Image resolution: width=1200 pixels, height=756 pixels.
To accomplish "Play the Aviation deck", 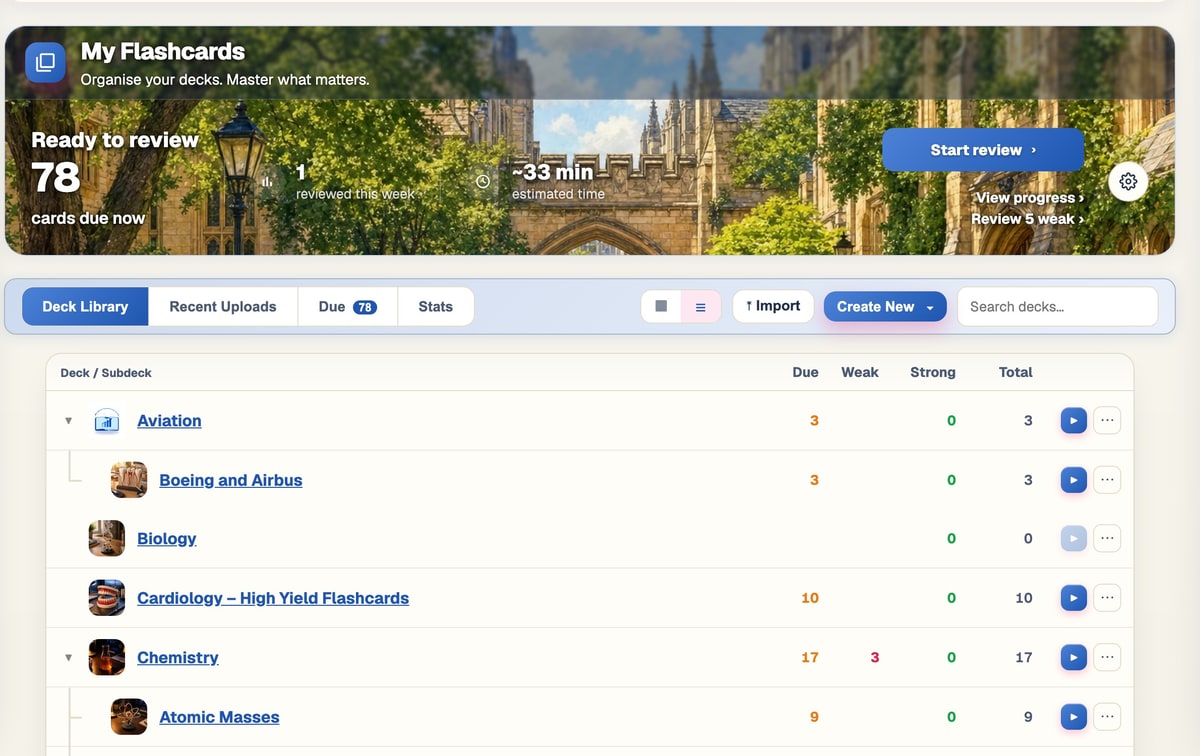I will click(x=1073, y=421).
